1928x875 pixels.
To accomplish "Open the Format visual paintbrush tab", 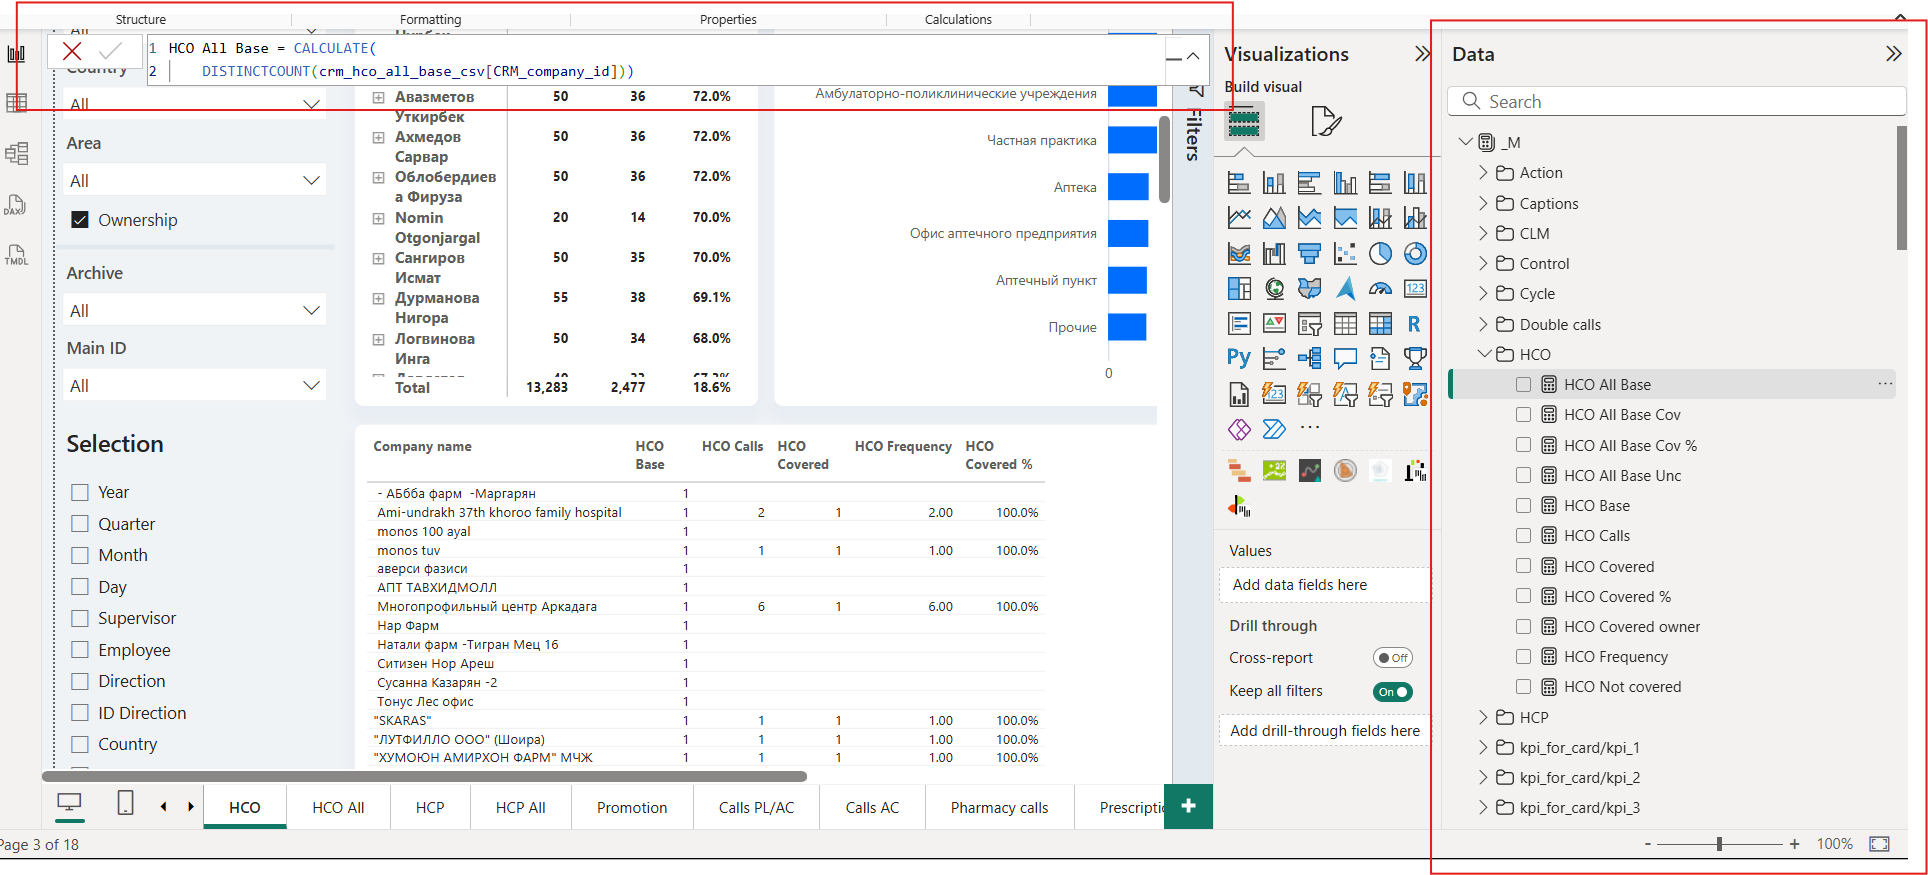I will tap(1325, 122).
